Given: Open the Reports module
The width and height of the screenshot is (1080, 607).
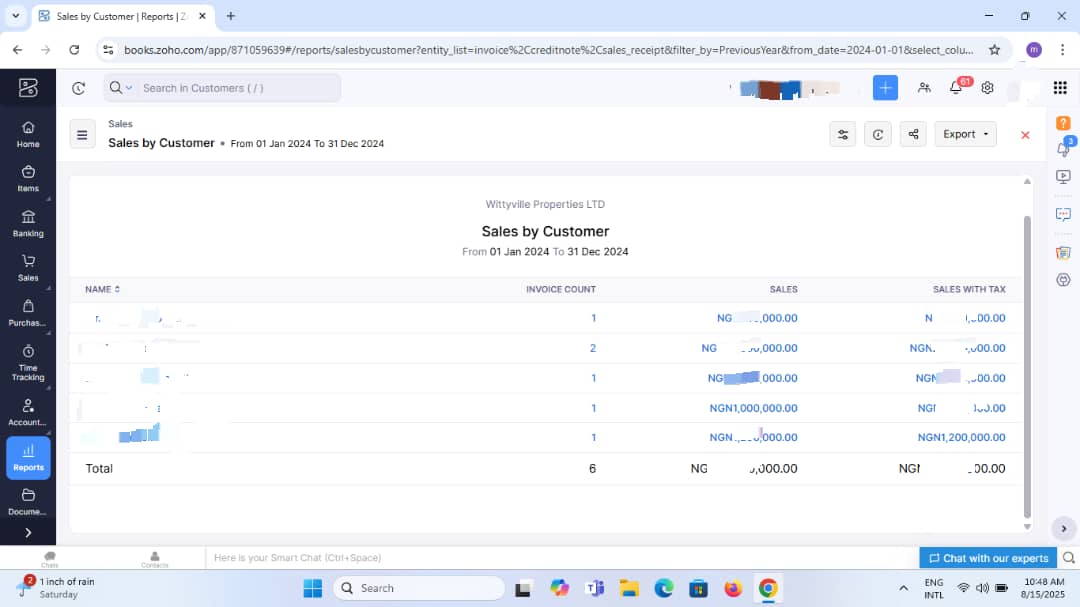Looking at the screenshot, I should click(28, 457).
